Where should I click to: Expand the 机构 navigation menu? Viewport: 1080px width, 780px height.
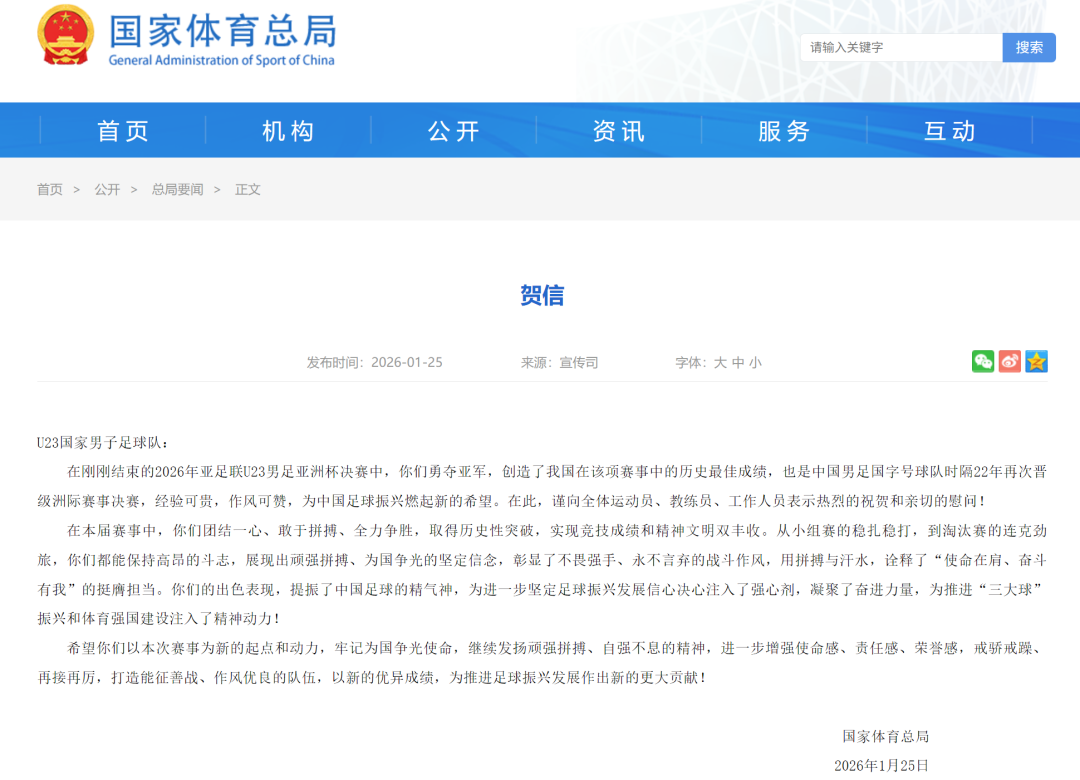click(x=288, y=130)
